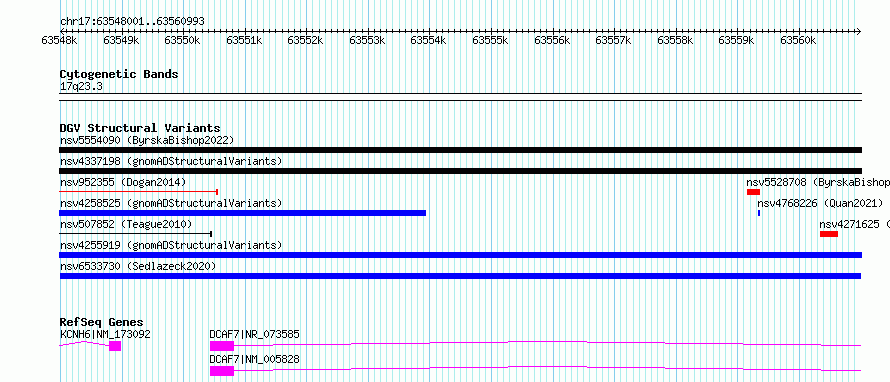This screenshot has height=382, width=890.
Task: Open variant label nsv4258525 (gnomADStructuralVariants)
Action: click(x=171, y=203)
